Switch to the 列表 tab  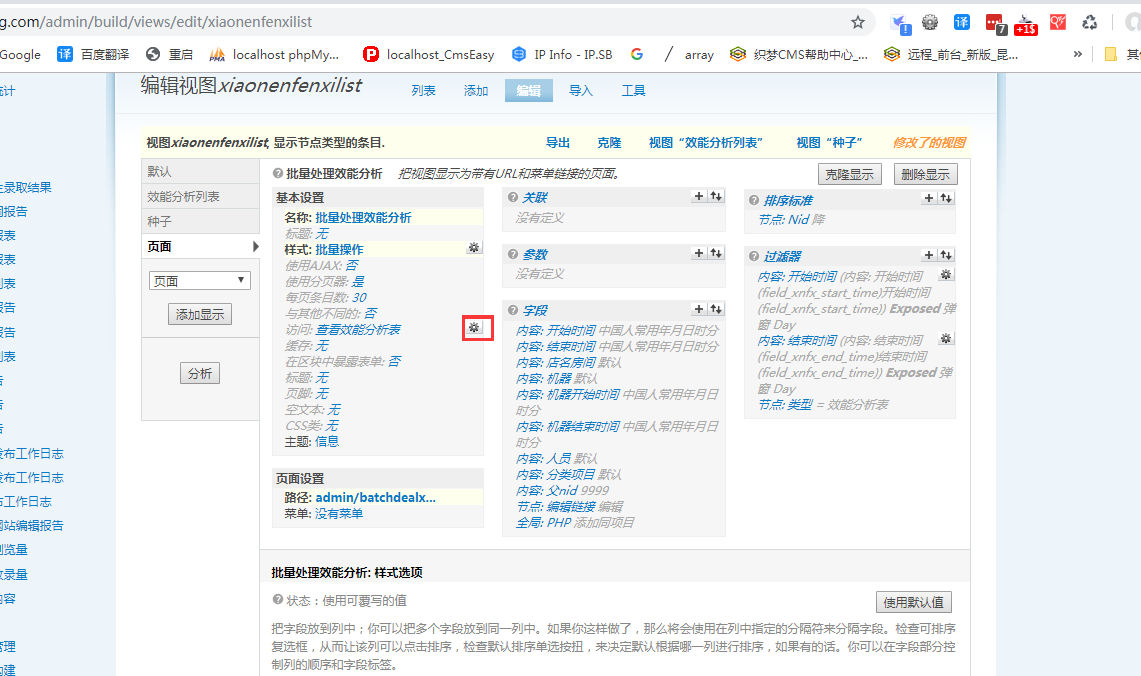tap(424, 91)
